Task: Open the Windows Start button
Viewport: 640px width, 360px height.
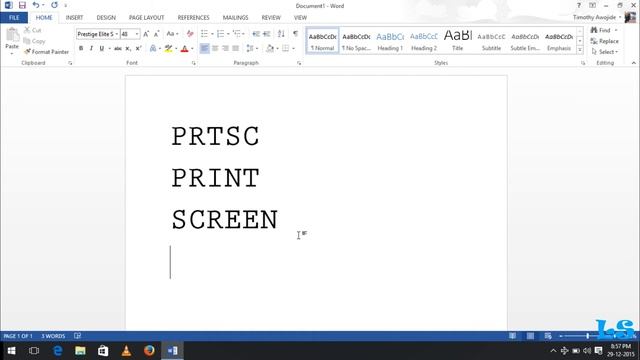Action: (11, 351)
